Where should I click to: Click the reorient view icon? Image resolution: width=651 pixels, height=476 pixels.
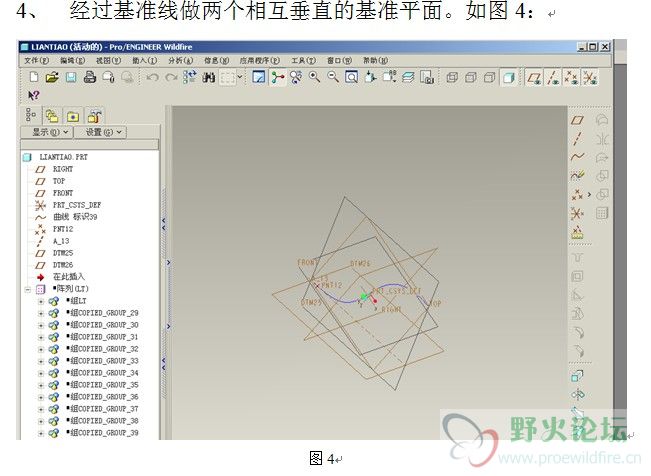pyautogui.click(x=370, y=77)
